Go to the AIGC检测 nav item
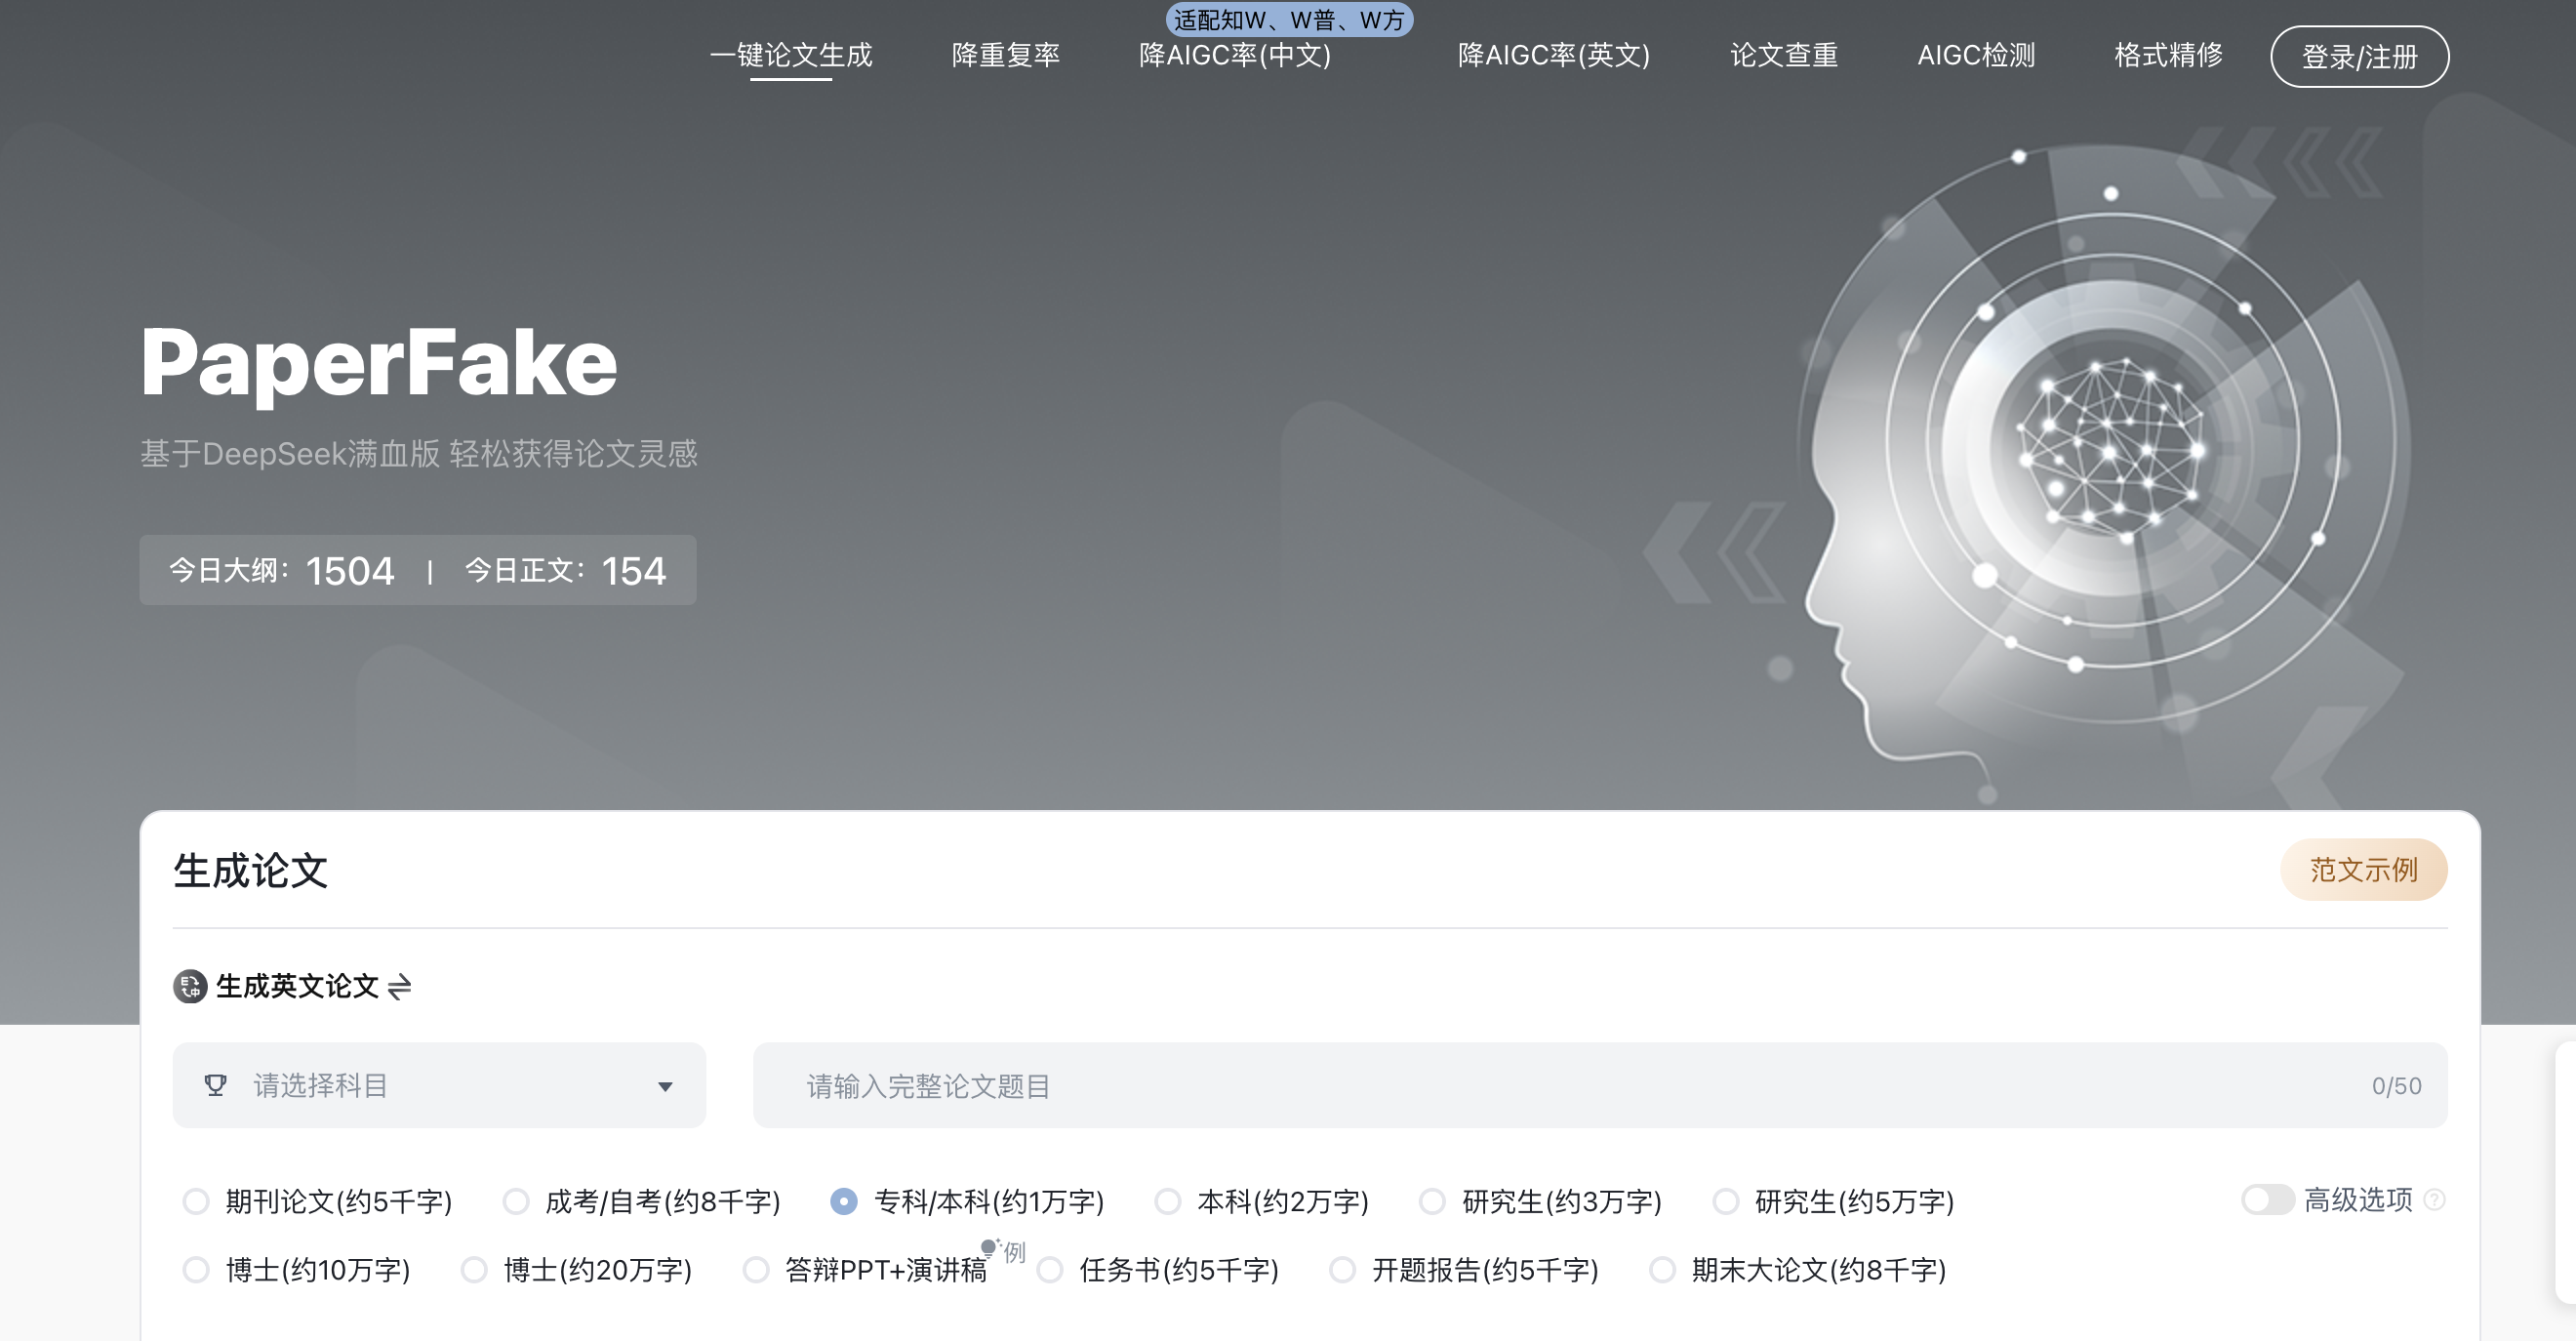This screenshot has width=2576, height=1341. [x=1976, y=55]
